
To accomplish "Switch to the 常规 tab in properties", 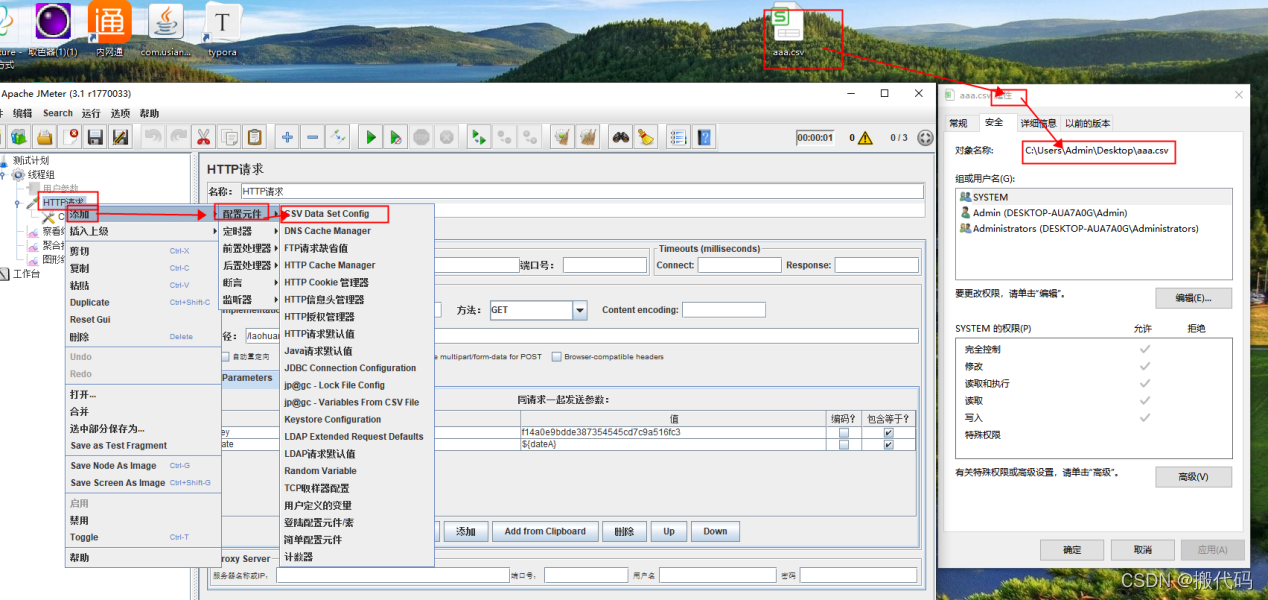I will click(958, 123).
